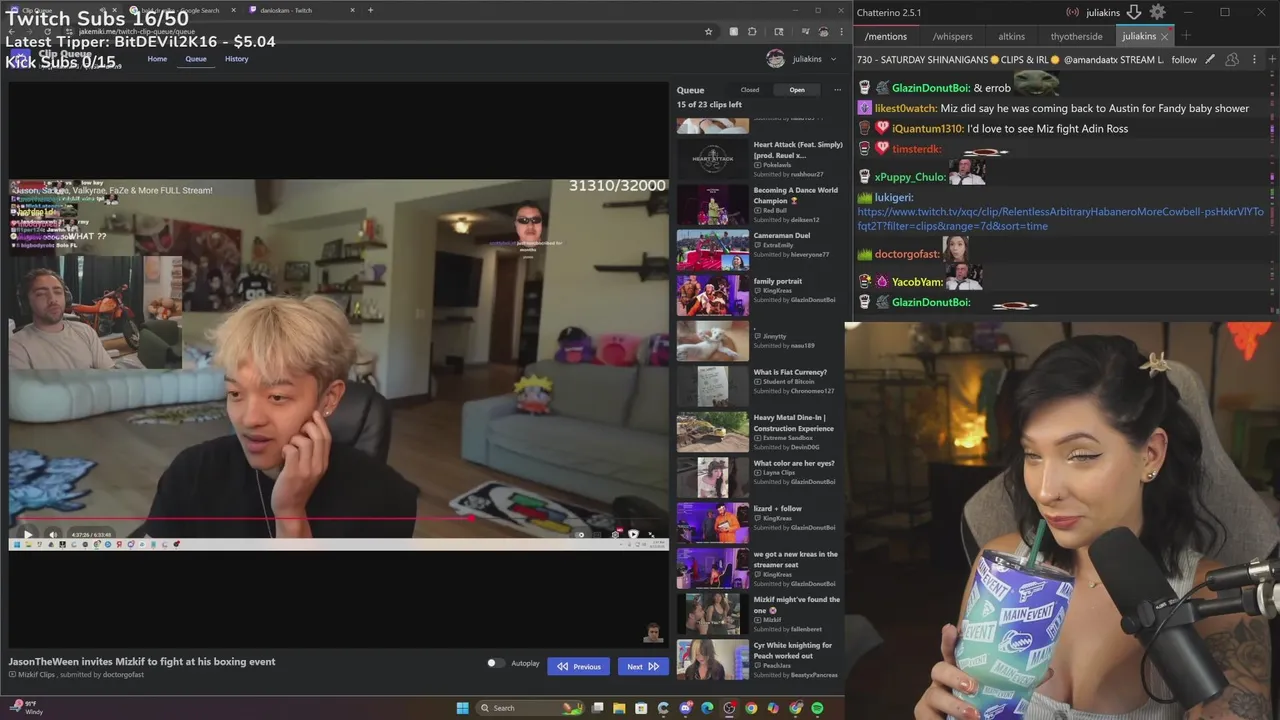Select 'What is Fiat Currency?' clip
1280x720 pixels.
point(759,387)
